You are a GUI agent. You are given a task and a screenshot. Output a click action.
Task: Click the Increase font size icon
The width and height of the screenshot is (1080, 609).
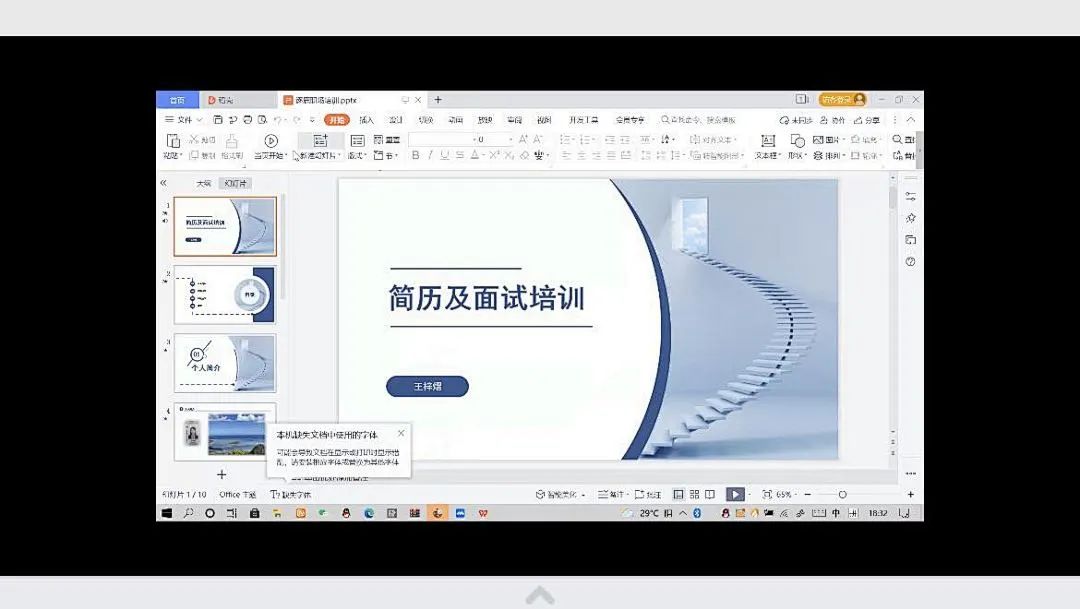pos(523,140)
